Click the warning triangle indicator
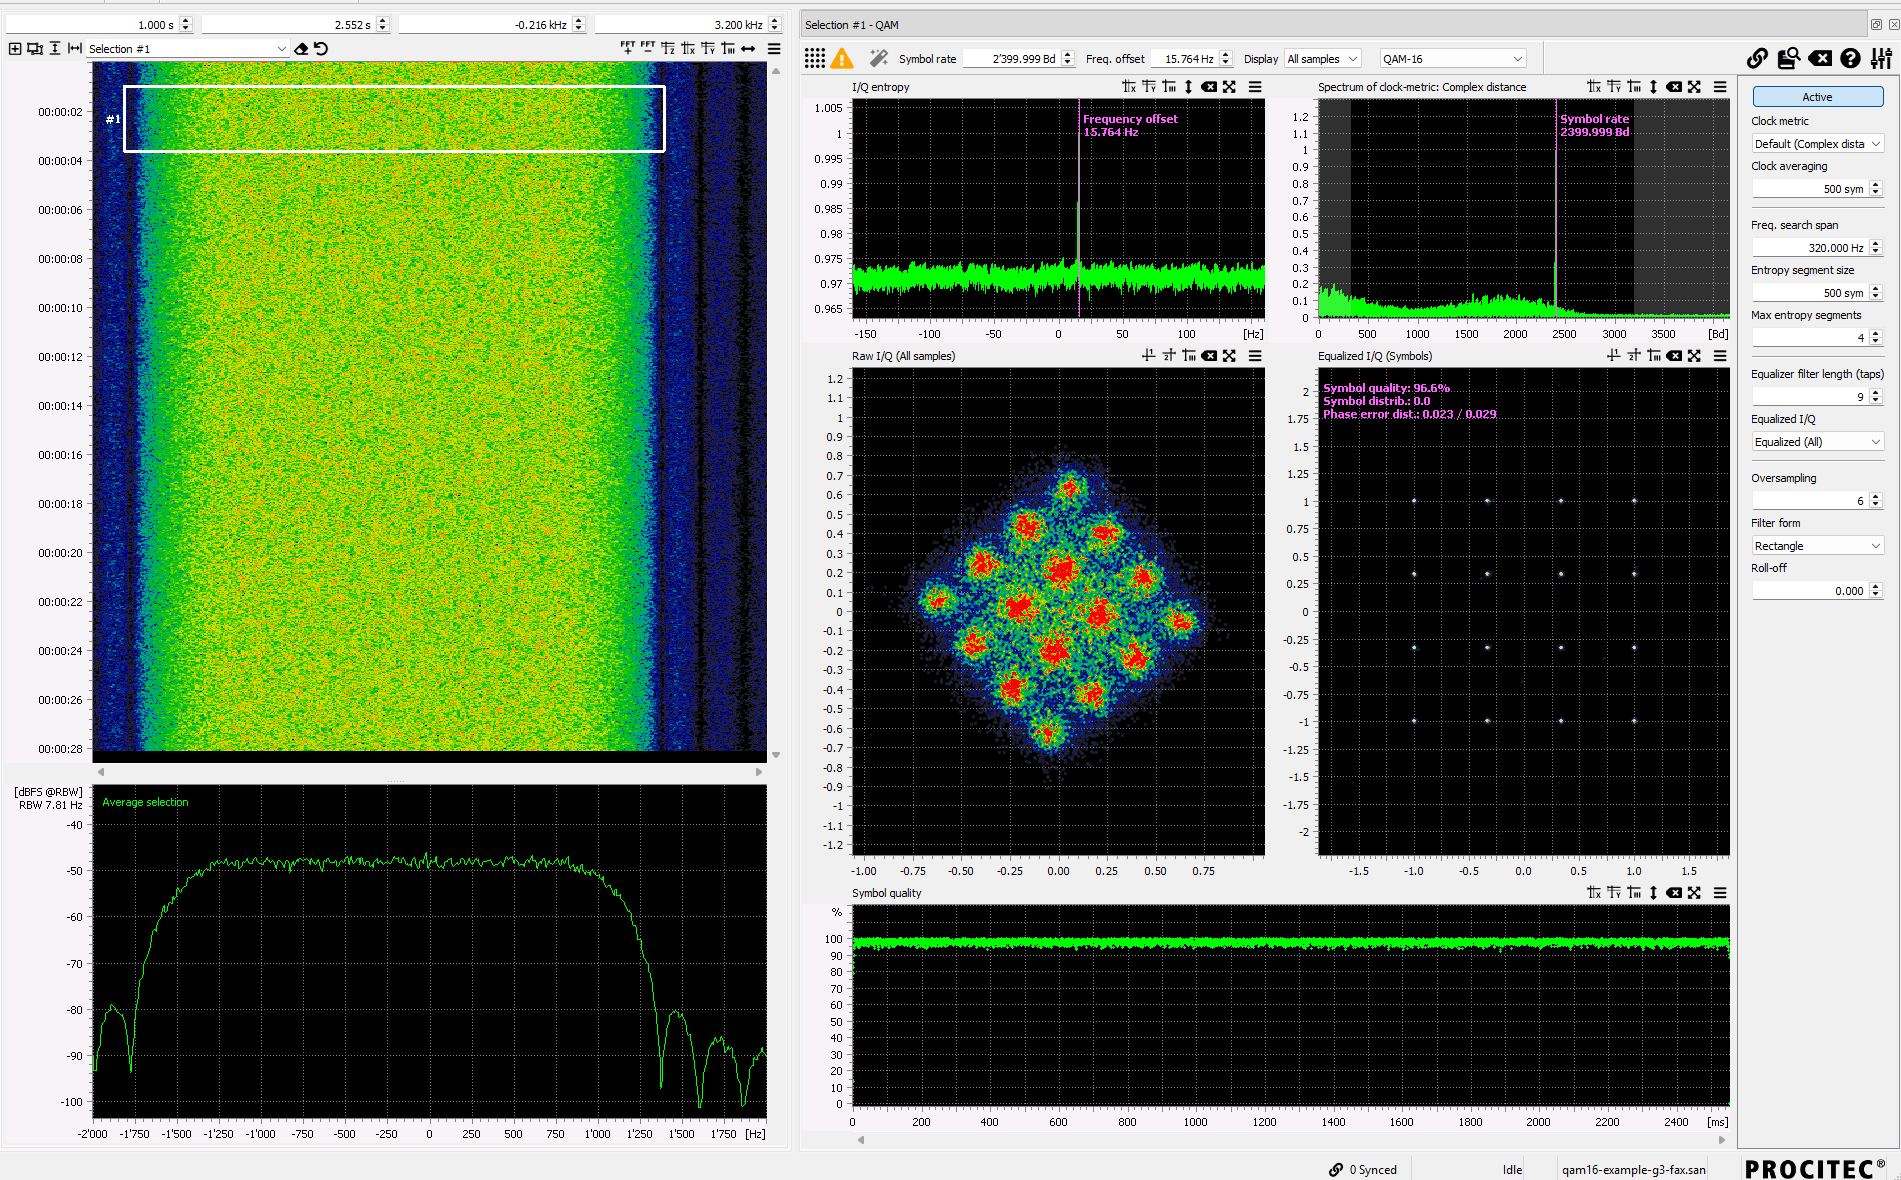Screen dimensions: 1901x1180 pyautogui.click(x=841, y=58)
